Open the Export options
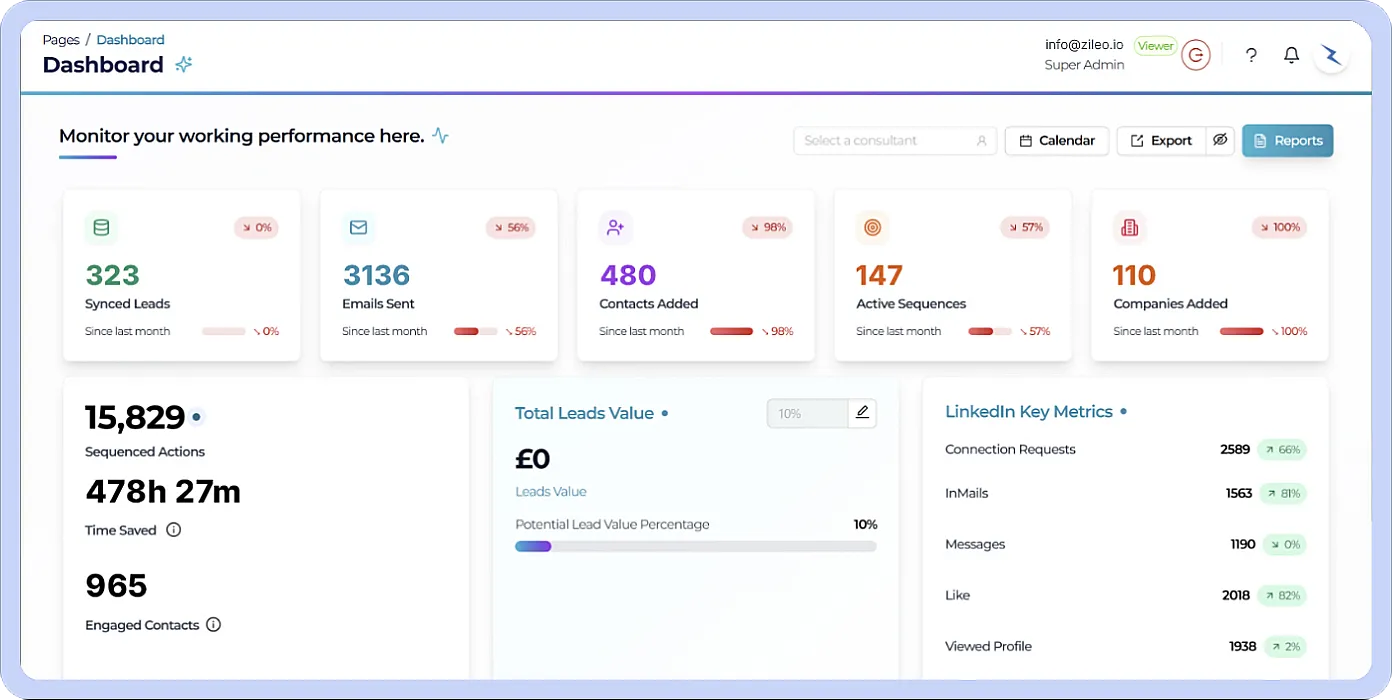Screen dimensions: 1392x700 click(x=1161, y=141)
